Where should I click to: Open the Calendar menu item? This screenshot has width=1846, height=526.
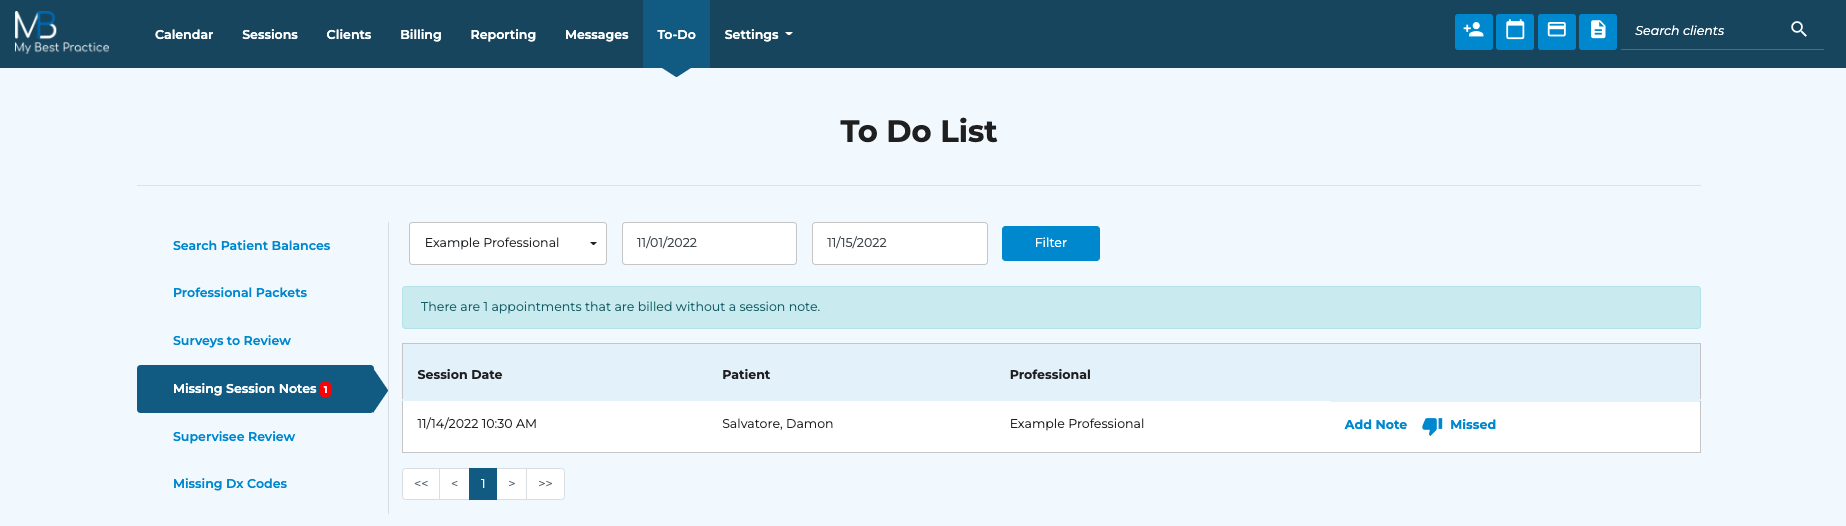click(x=184, y=34)
